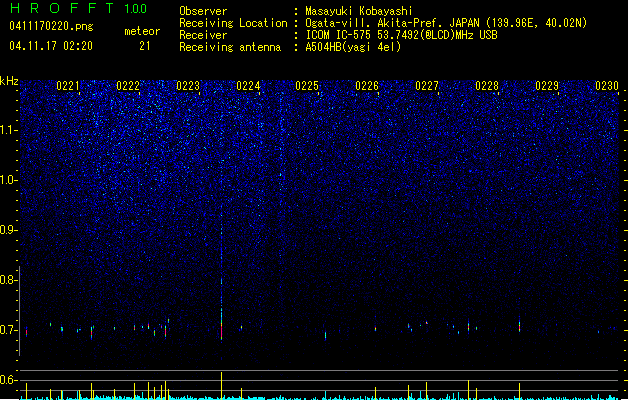
Task: Click the 0221 time marker
Action: point(68,86)
